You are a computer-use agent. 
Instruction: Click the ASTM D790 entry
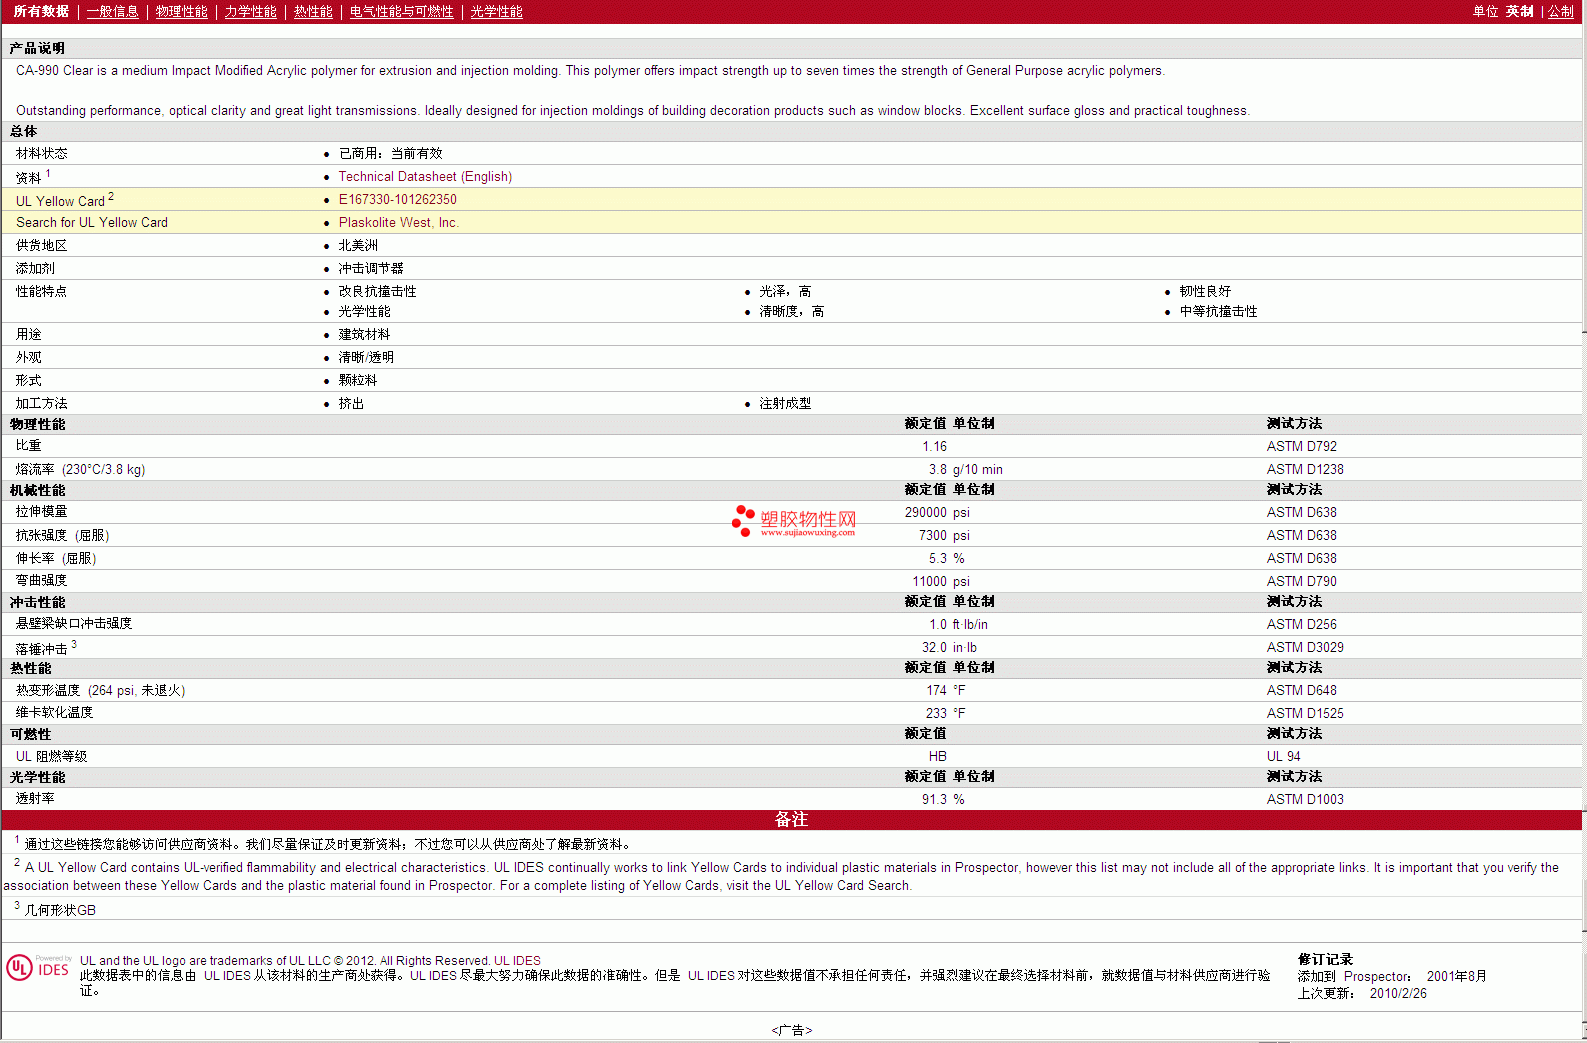coord(1301,581)
